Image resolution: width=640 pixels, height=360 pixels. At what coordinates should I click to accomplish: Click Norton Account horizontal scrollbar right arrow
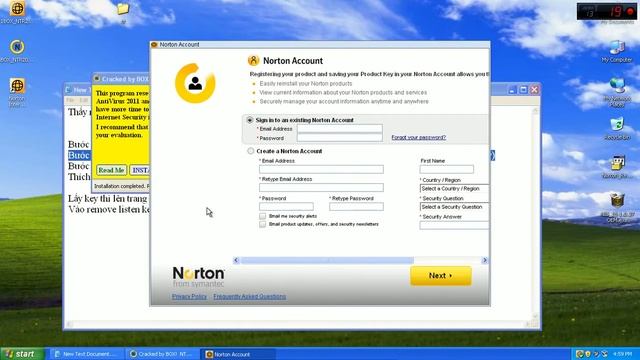coord(484,260)
